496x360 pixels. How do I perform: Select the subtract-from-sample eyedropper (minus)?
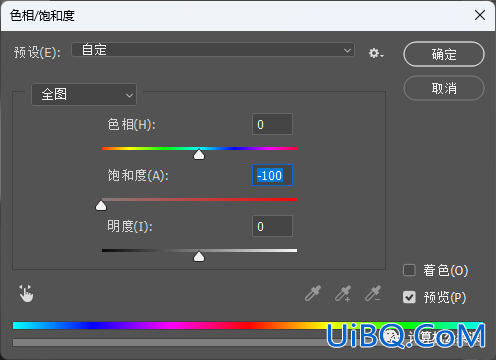(373, 293)
